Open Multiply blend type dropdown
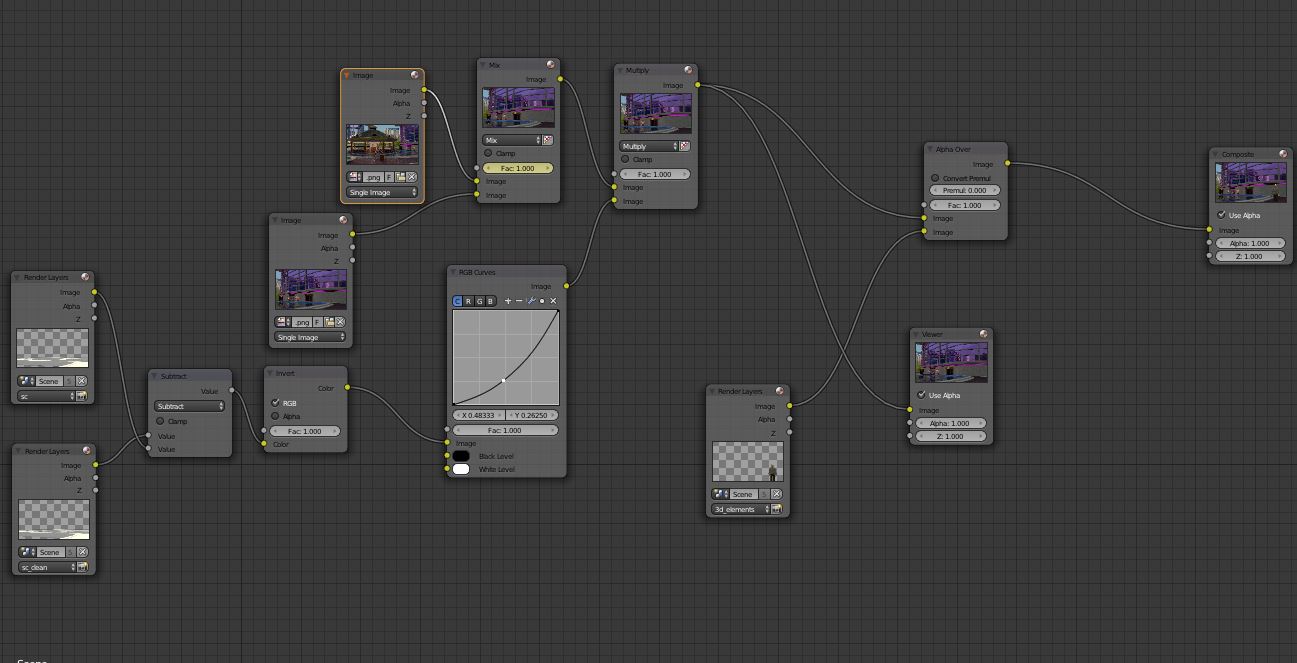 (649, 146)
